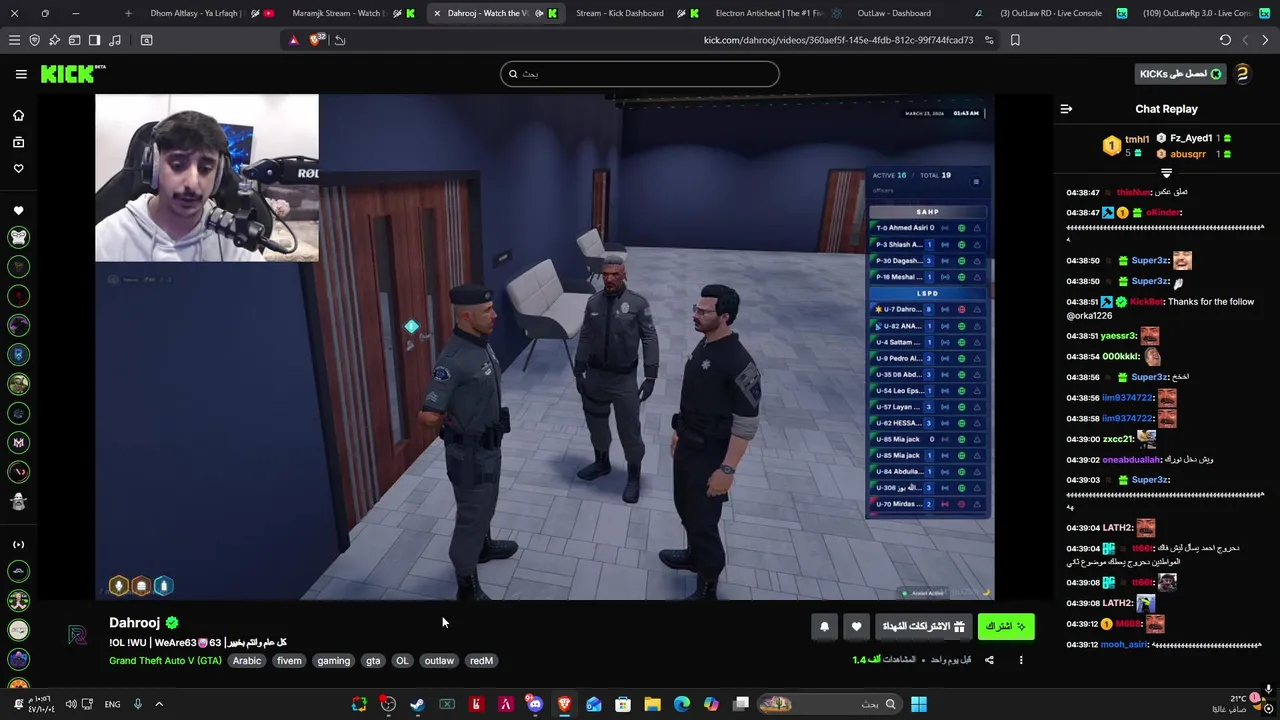1280x720 pixels.
Task: Open Discord from the Windows taskbar
Action: tap(535, 704)
